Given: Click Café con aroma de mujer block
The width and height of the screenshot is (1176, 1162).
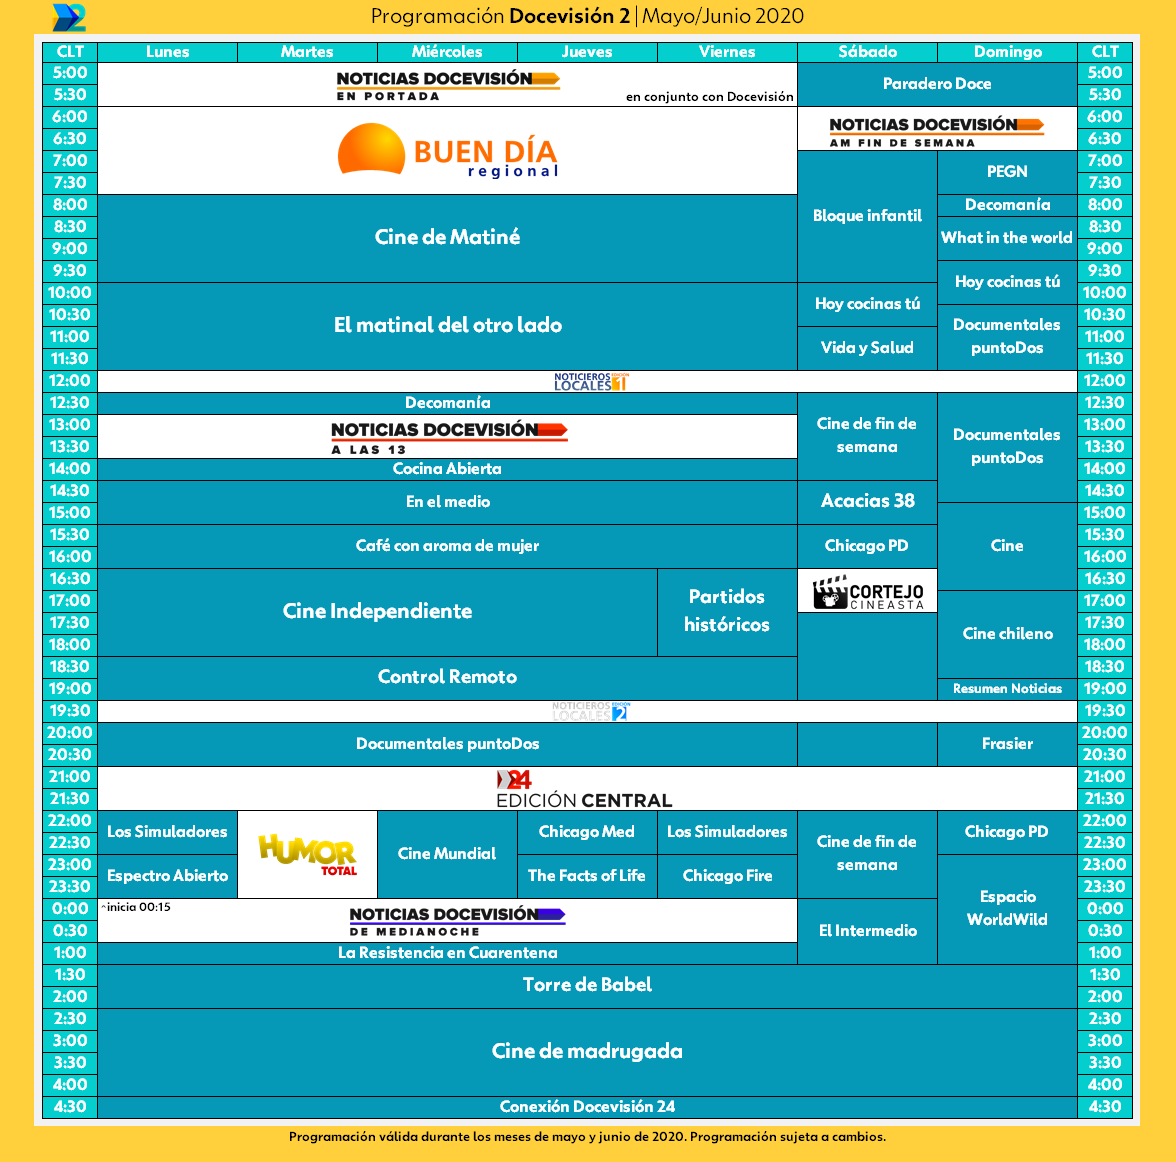Looking at the screenshot, I should [448, 546].
